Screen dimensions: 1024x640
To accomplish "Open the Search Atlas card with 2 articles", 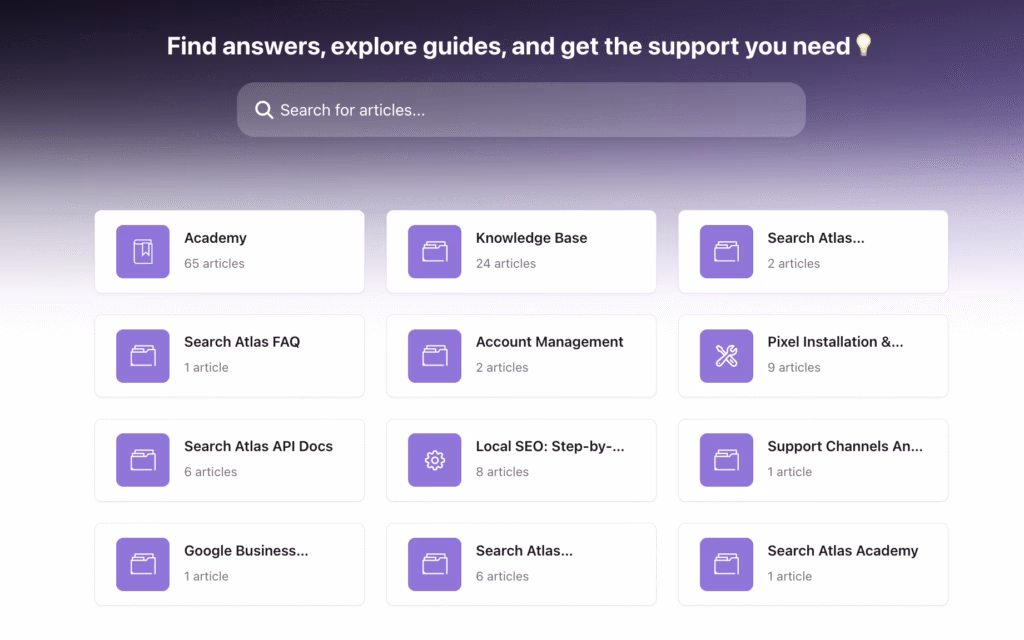I will (x=815, y=238).
